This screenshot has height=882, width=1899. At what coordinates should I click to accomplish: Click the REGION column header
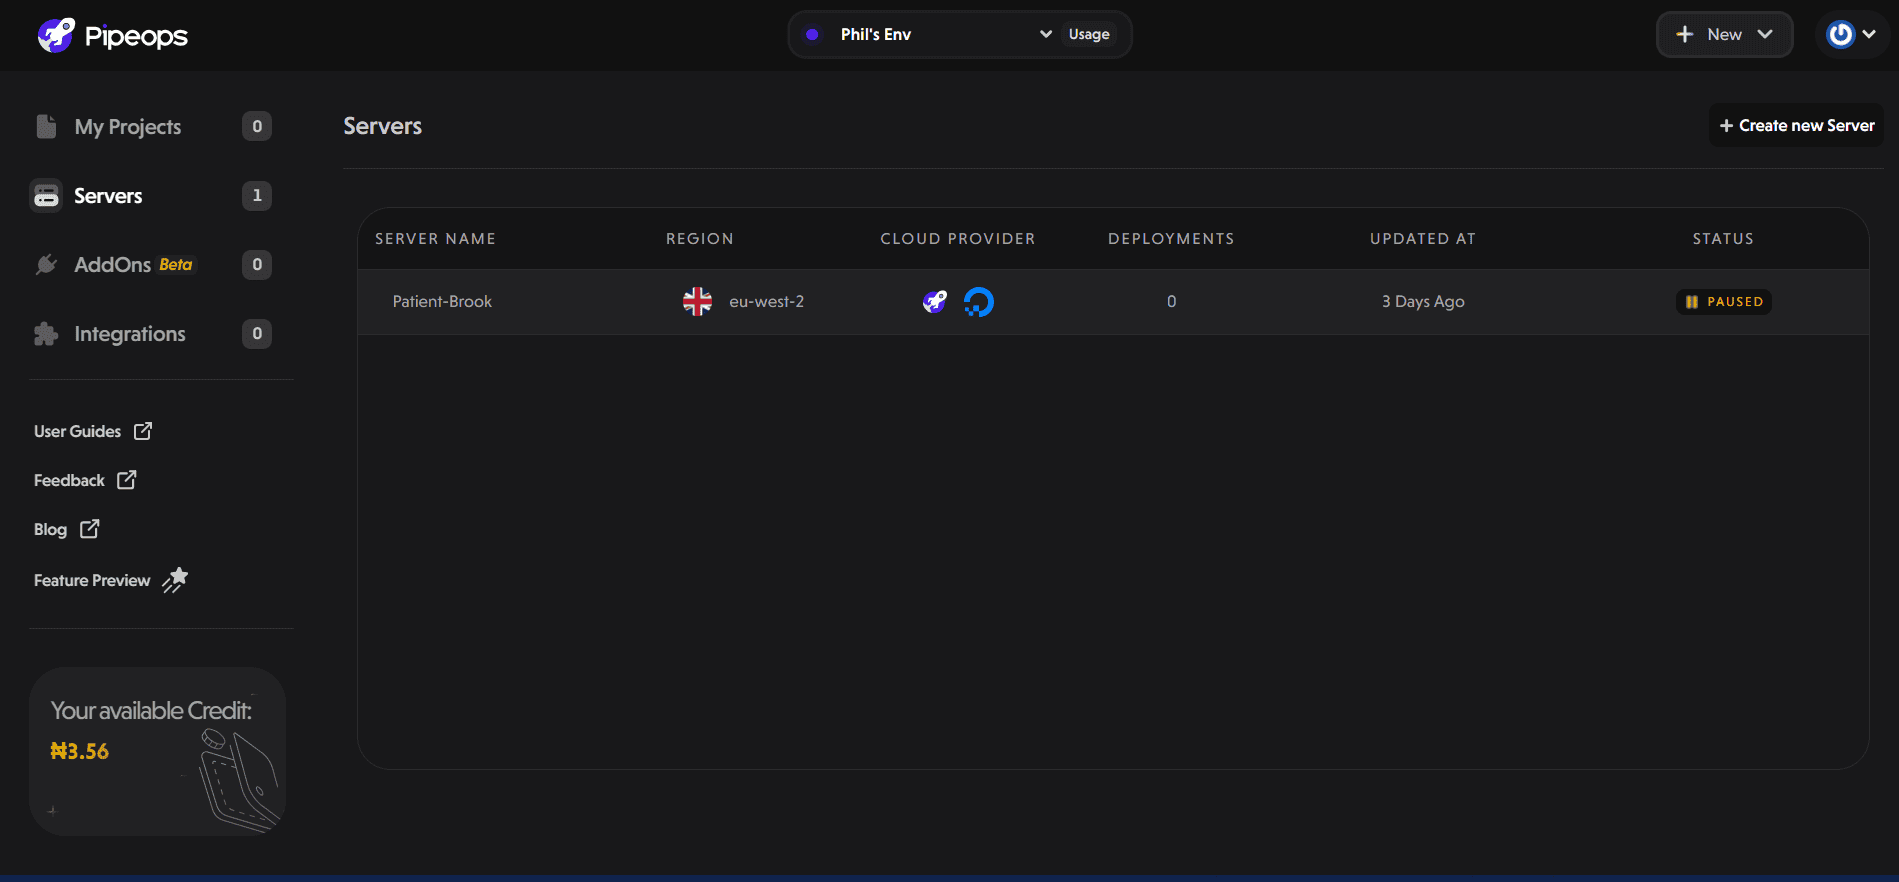pos(700,238)
